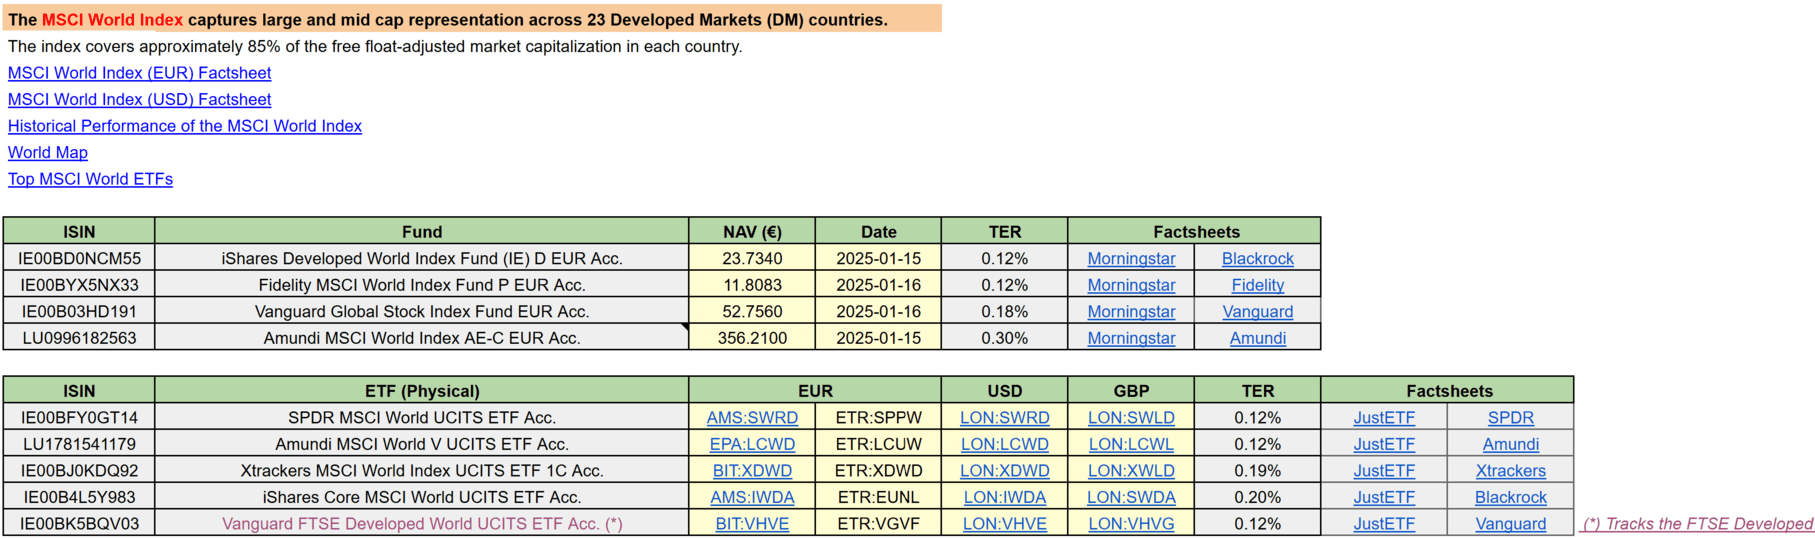Open Morningstar link in Amundi AE-C row
Viewport: 1815px width, 539px height.
tap(1131, 338)
